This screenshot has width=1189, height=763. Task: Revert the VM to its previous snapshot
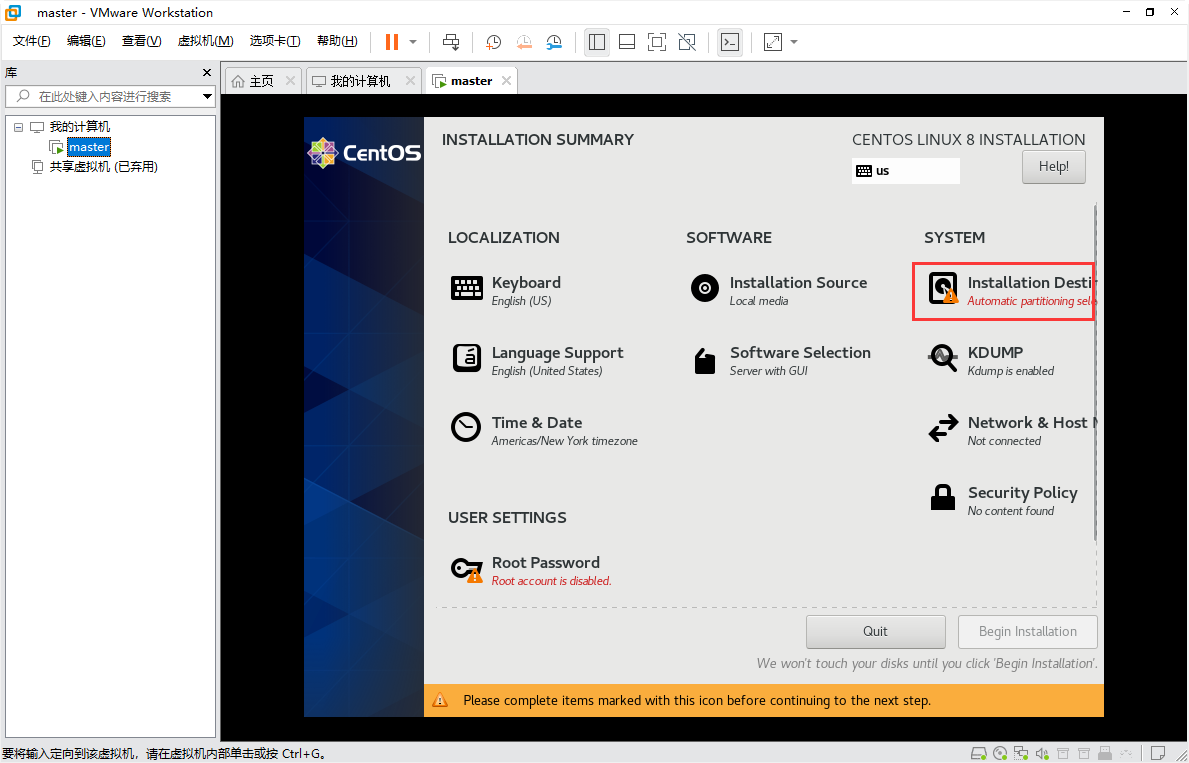(524, 42)
